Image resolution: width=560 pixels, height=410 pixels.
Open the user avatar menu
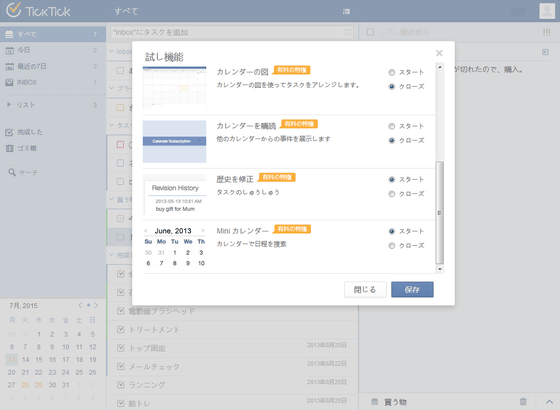click(x=547, y=11)
